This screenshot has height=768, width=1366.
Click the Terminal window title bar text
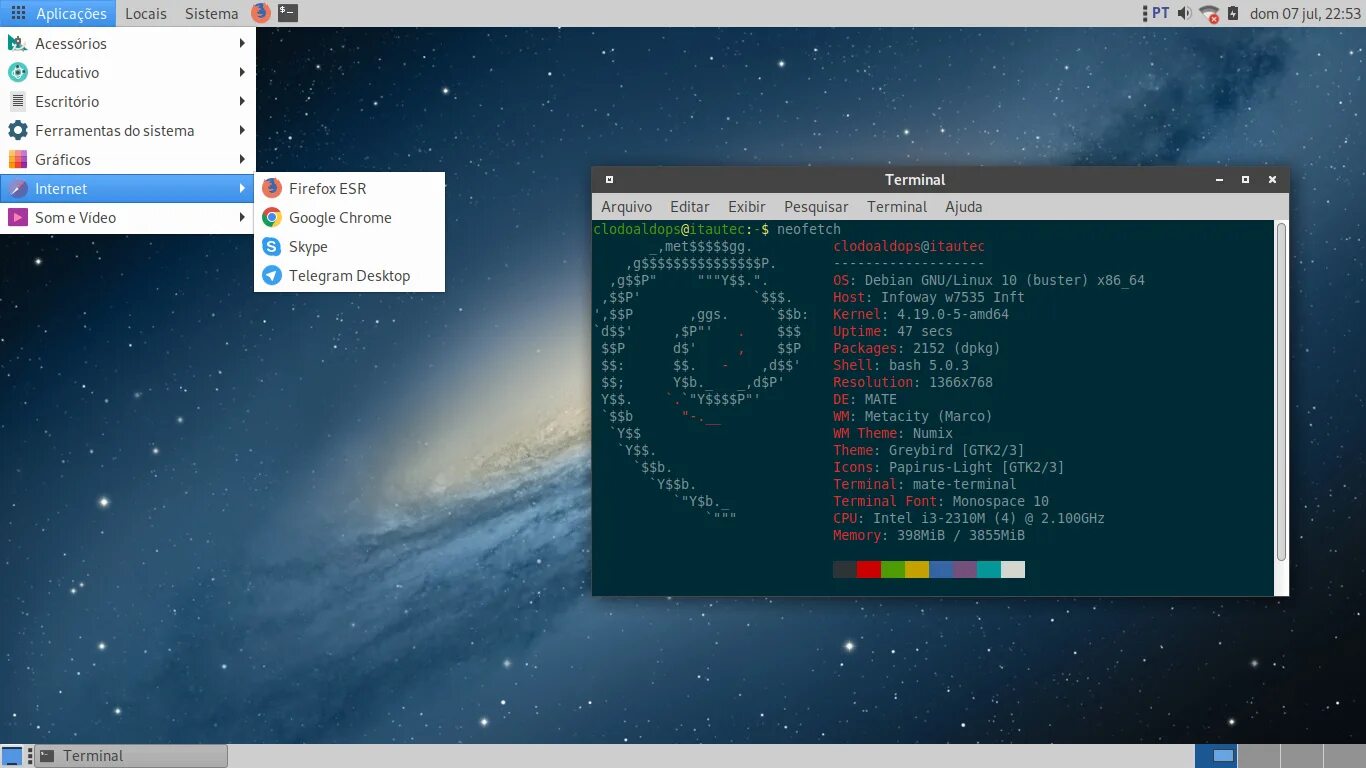click(915, 180)
